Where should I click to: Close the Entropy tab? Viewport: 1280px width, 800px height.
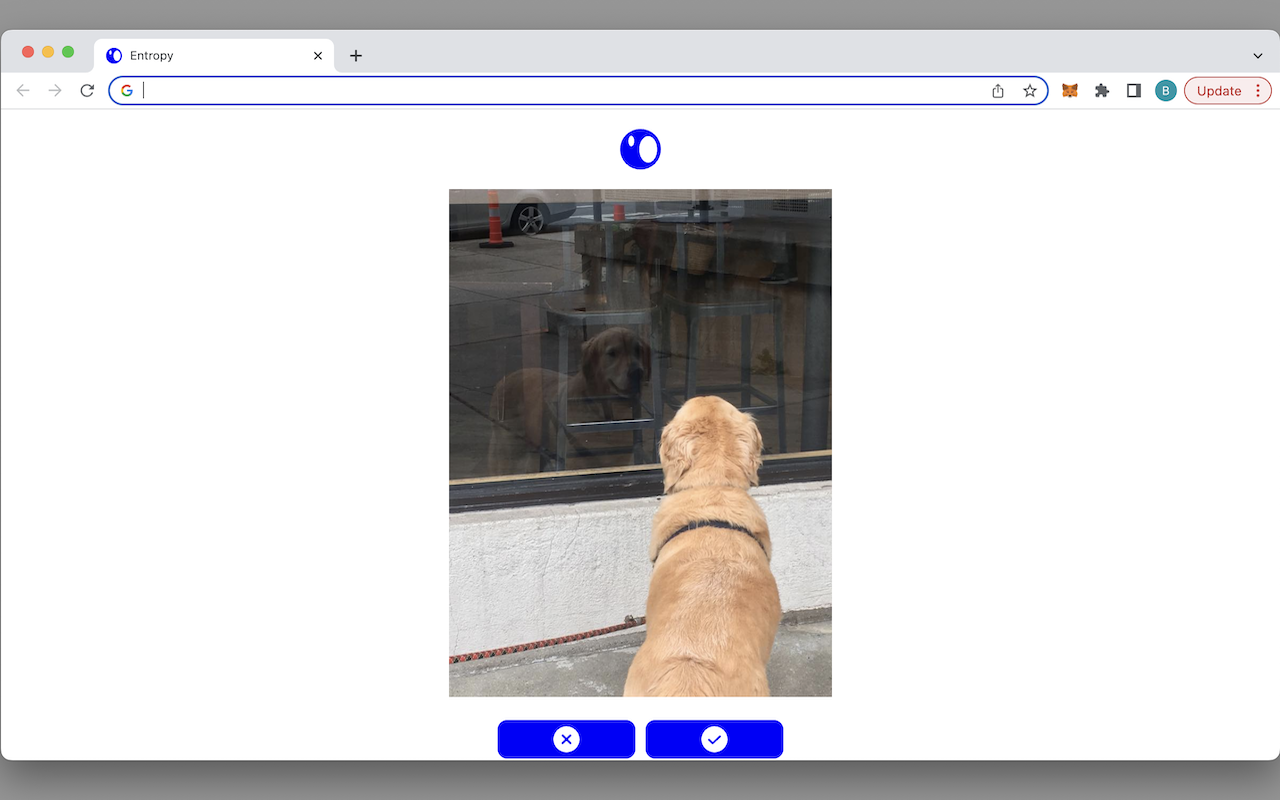(x=318, y=56)
